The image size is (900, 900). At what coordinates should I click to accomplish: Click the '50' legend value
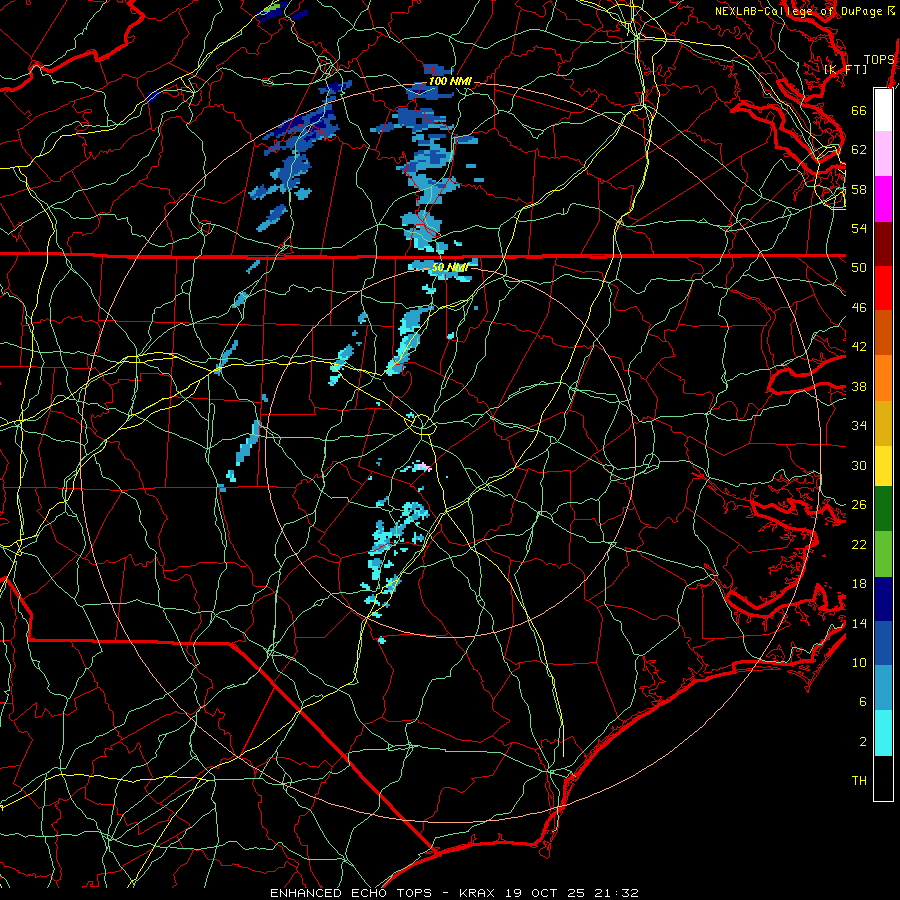pos(859,267)
